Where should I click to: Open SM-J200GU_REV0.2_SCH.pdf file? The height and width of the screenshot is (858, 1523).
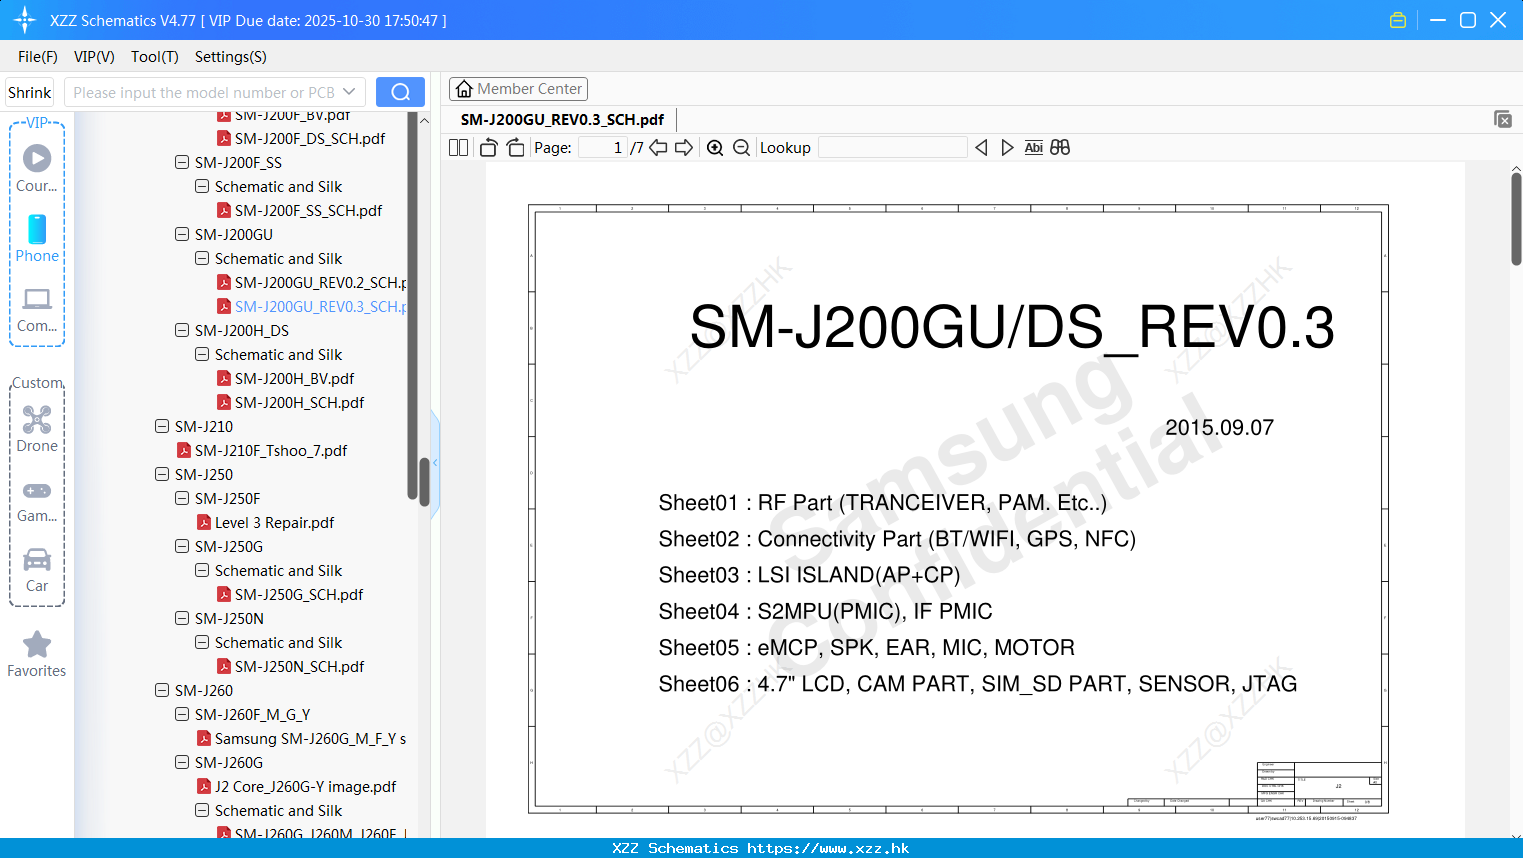click(320, 282)
